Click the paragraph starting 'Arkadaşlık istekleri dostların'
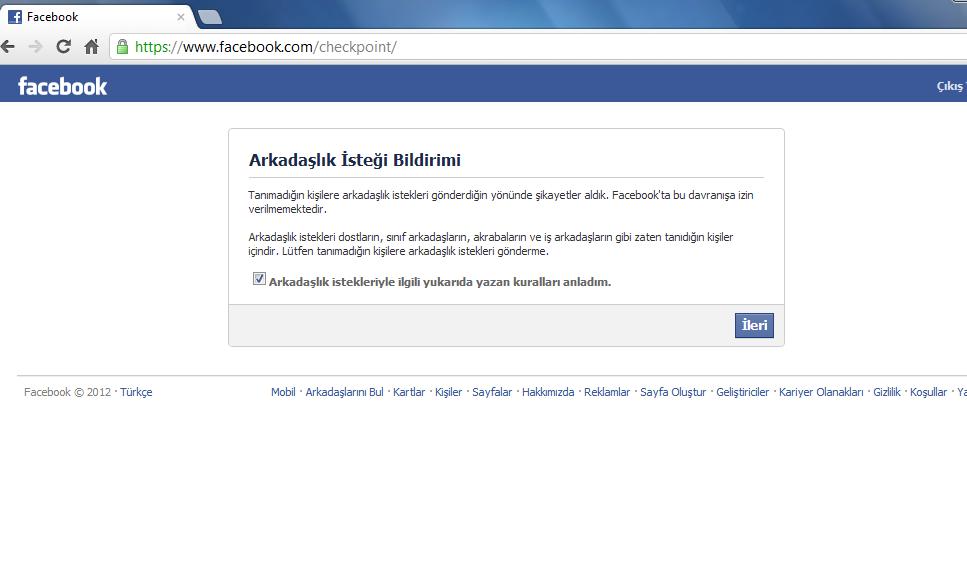The height and width of the screenshot is (570, 967). (x=491, y=244)
